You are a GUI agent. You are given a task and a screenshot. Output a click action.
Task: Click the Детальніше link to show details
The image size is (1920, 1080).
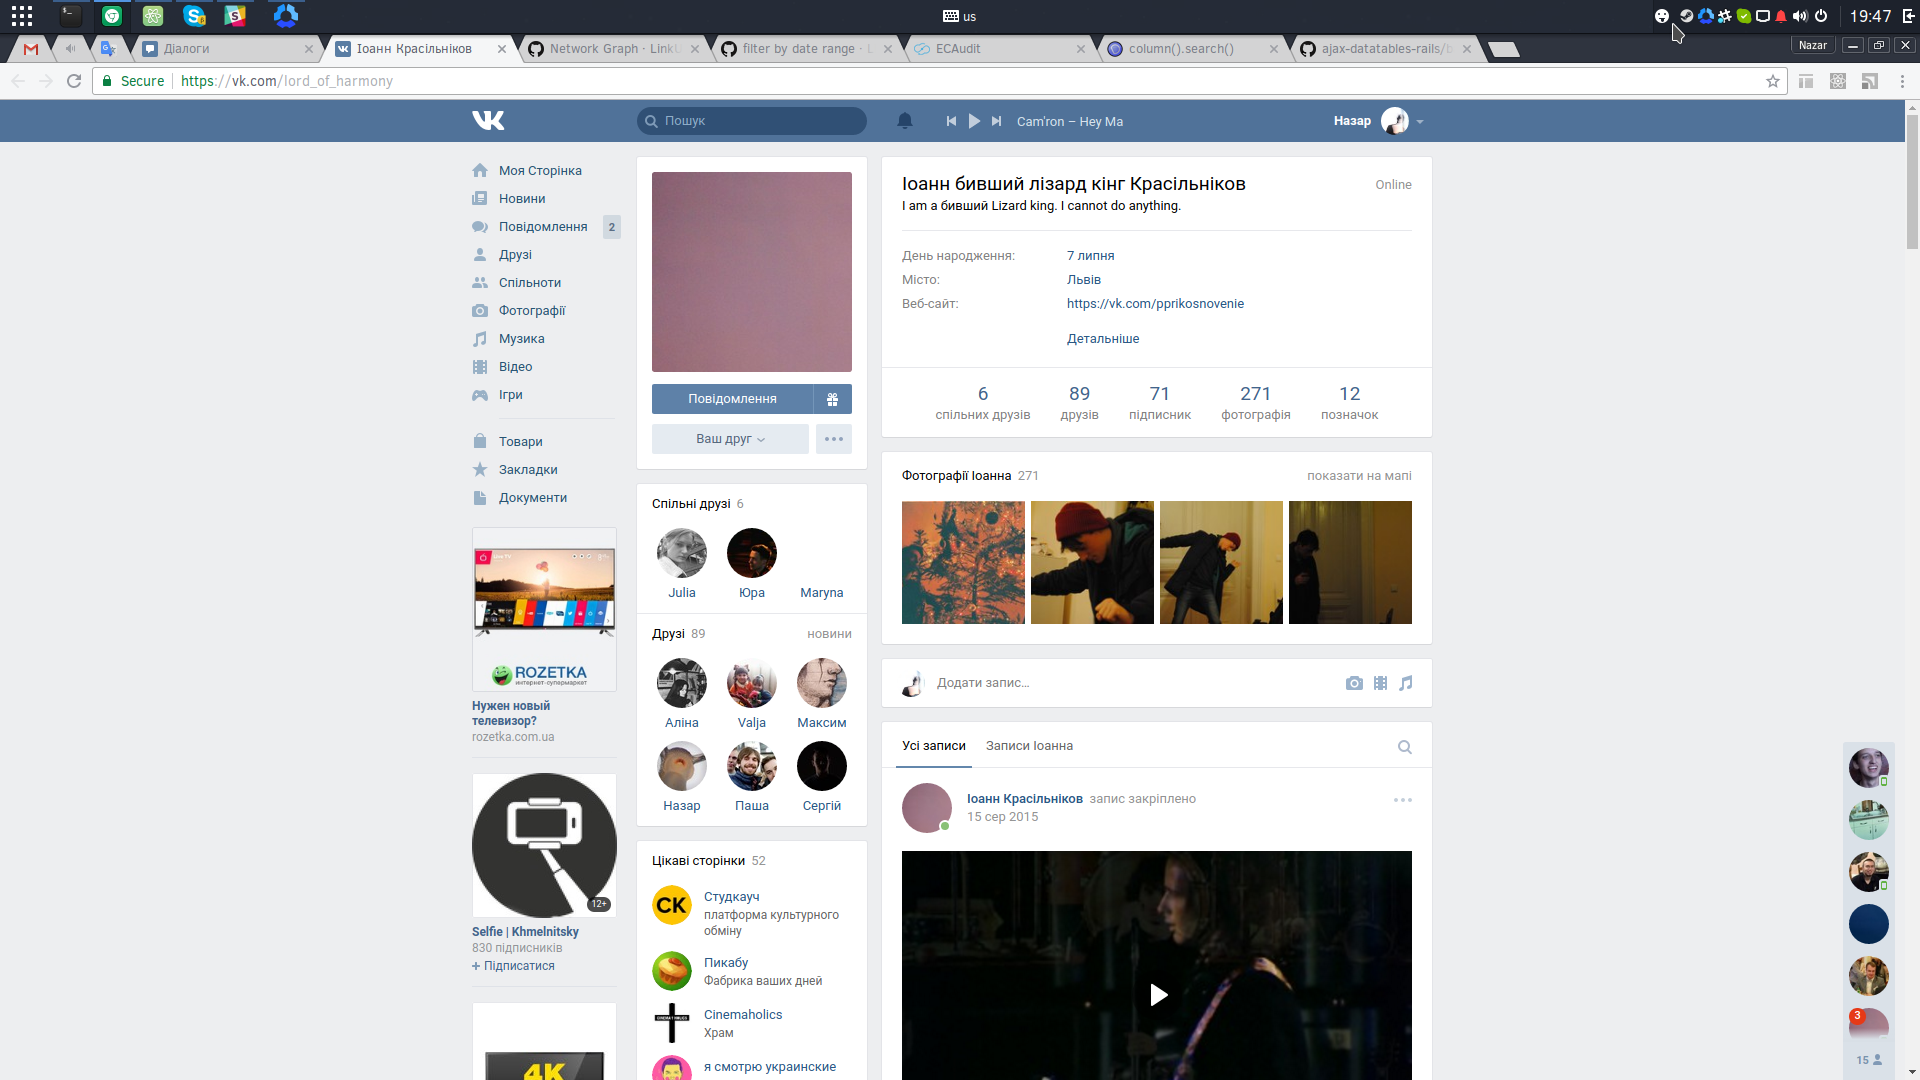(1103, 339)
